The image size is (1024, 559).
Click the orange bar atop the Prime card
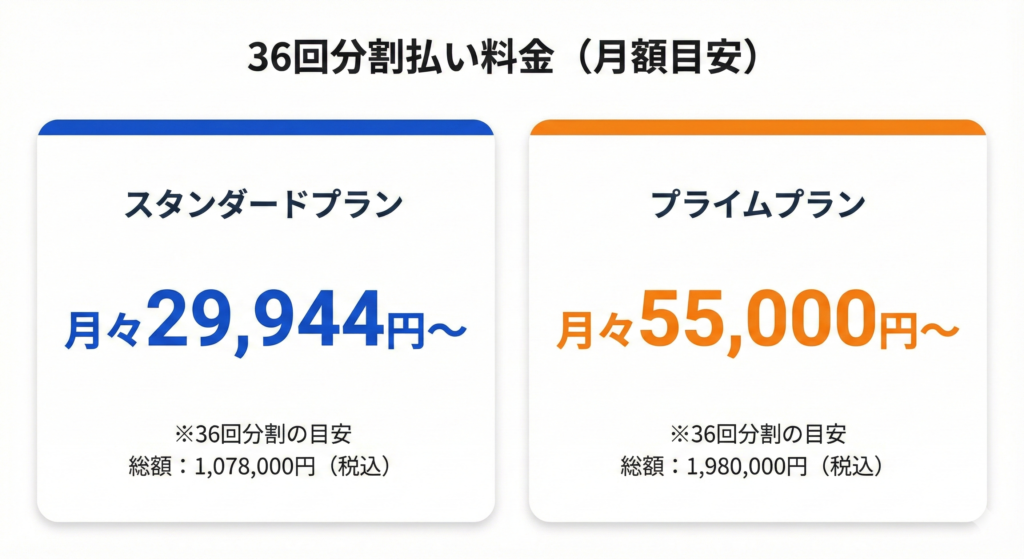pos(757,127)
